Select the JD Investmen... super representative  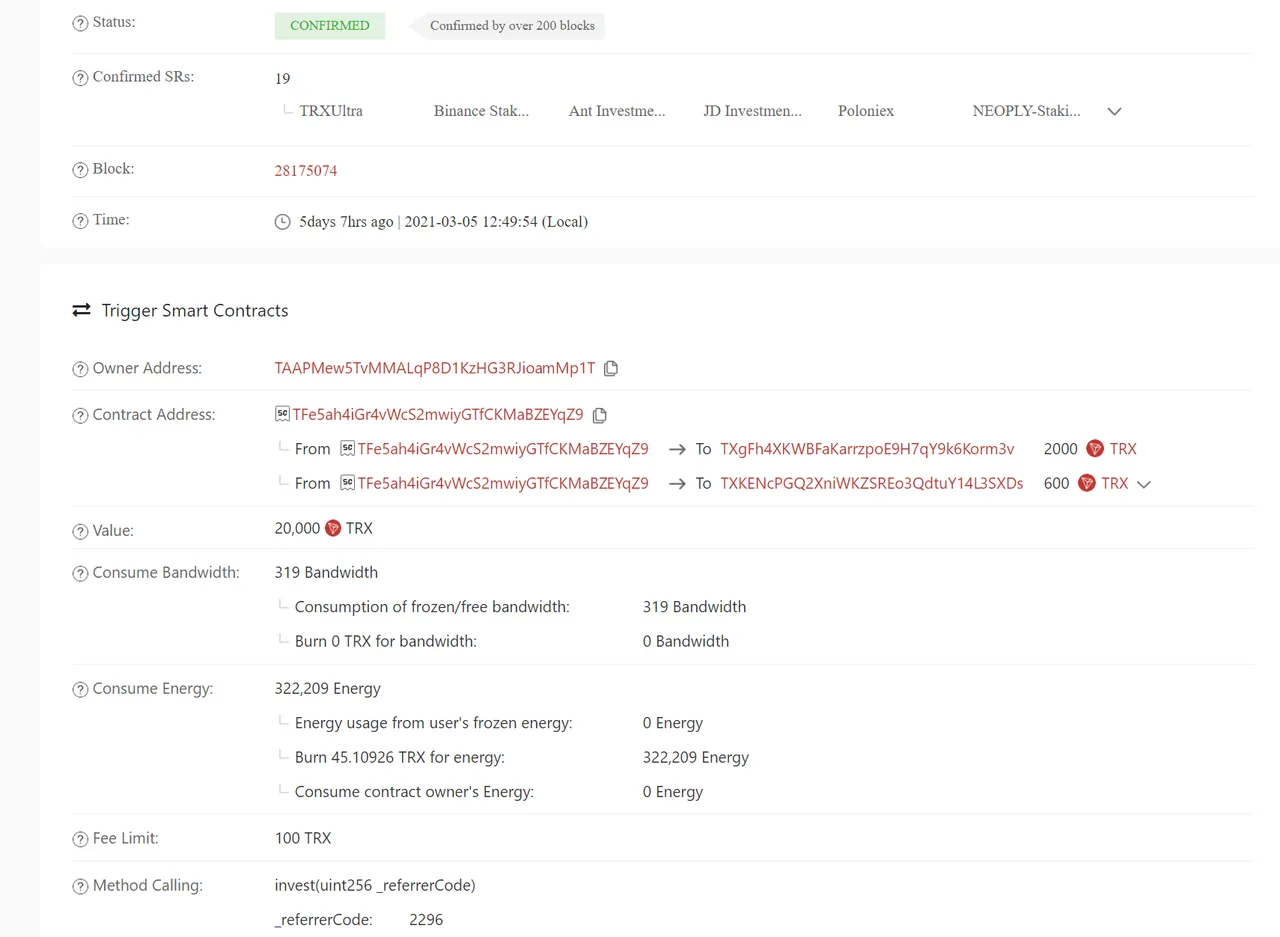click(752, 111)
